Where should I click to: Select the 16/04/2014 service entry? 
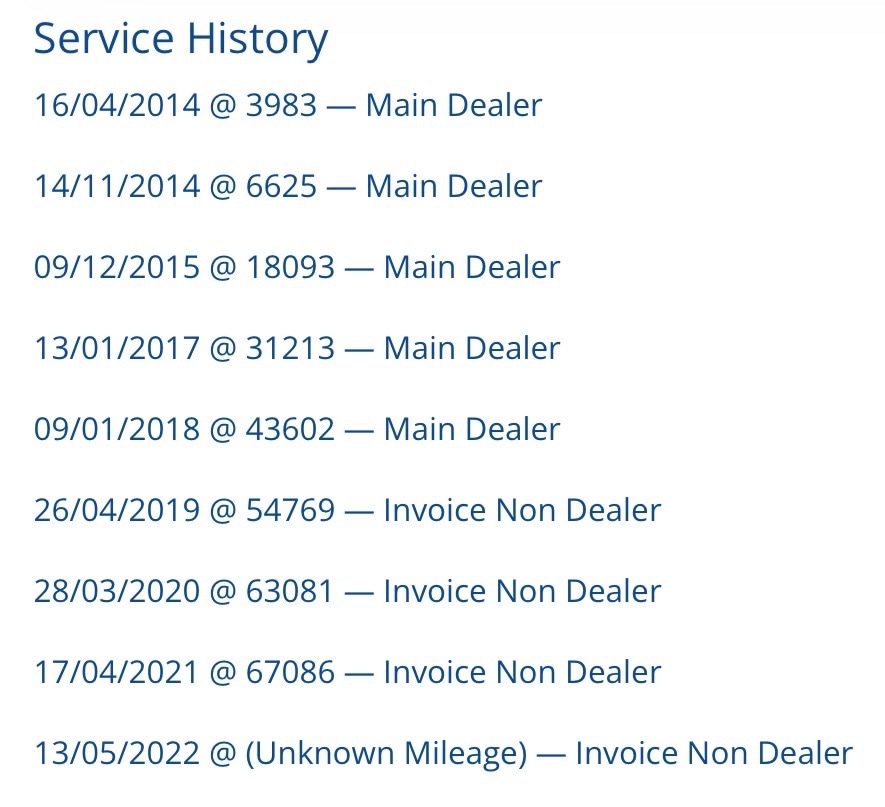(288, 105)
